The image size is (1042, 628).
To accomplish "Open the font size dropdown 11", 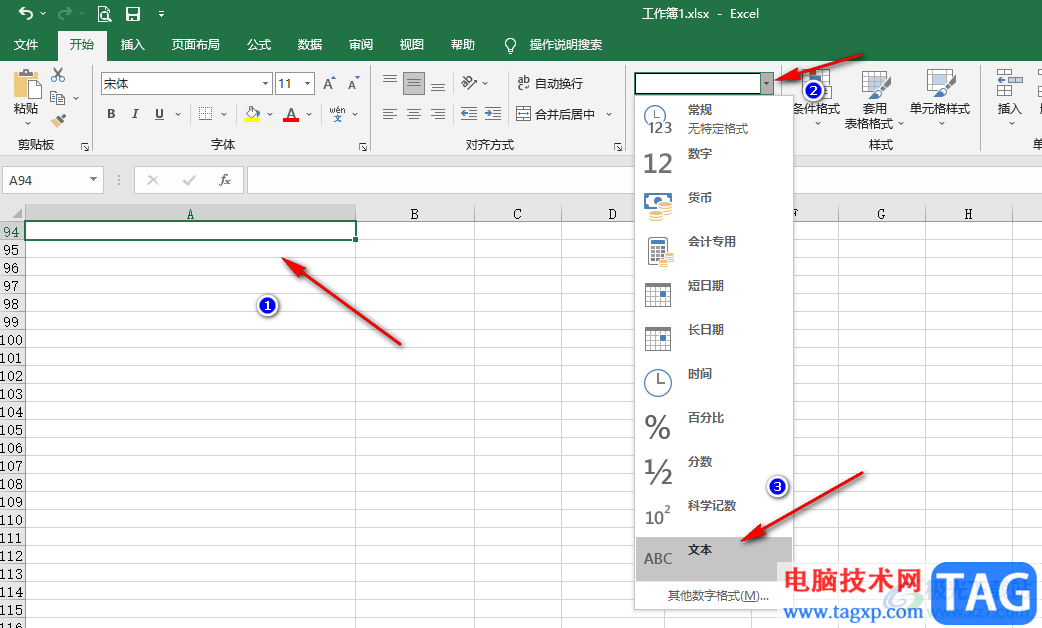I will [308, 84].
